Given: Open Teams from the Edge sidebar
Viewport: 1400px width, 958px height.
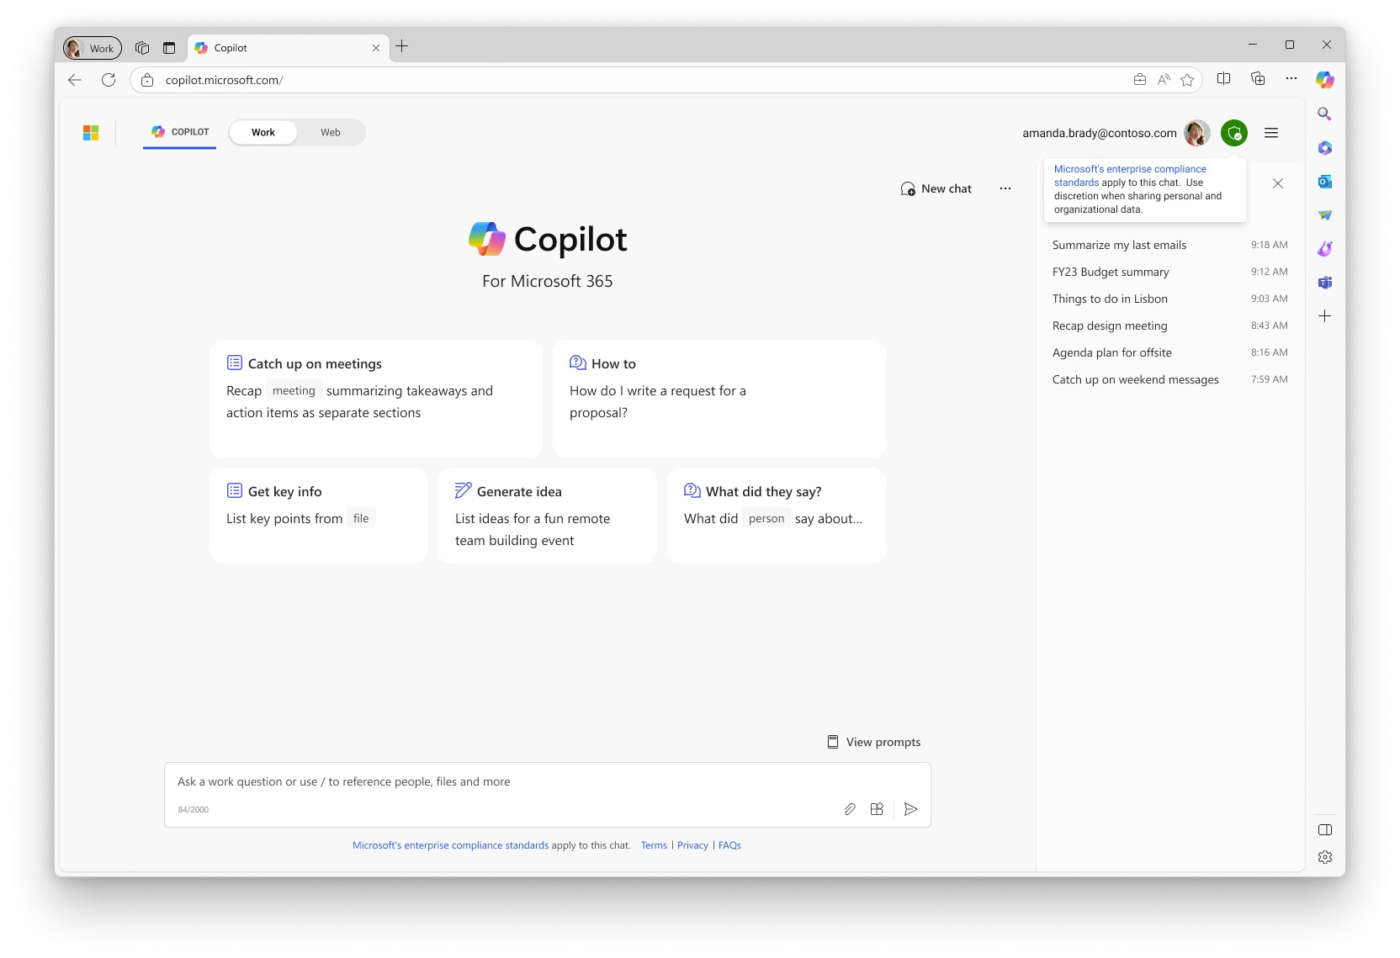Looking at the screenshot, I should click(1324, 283).
